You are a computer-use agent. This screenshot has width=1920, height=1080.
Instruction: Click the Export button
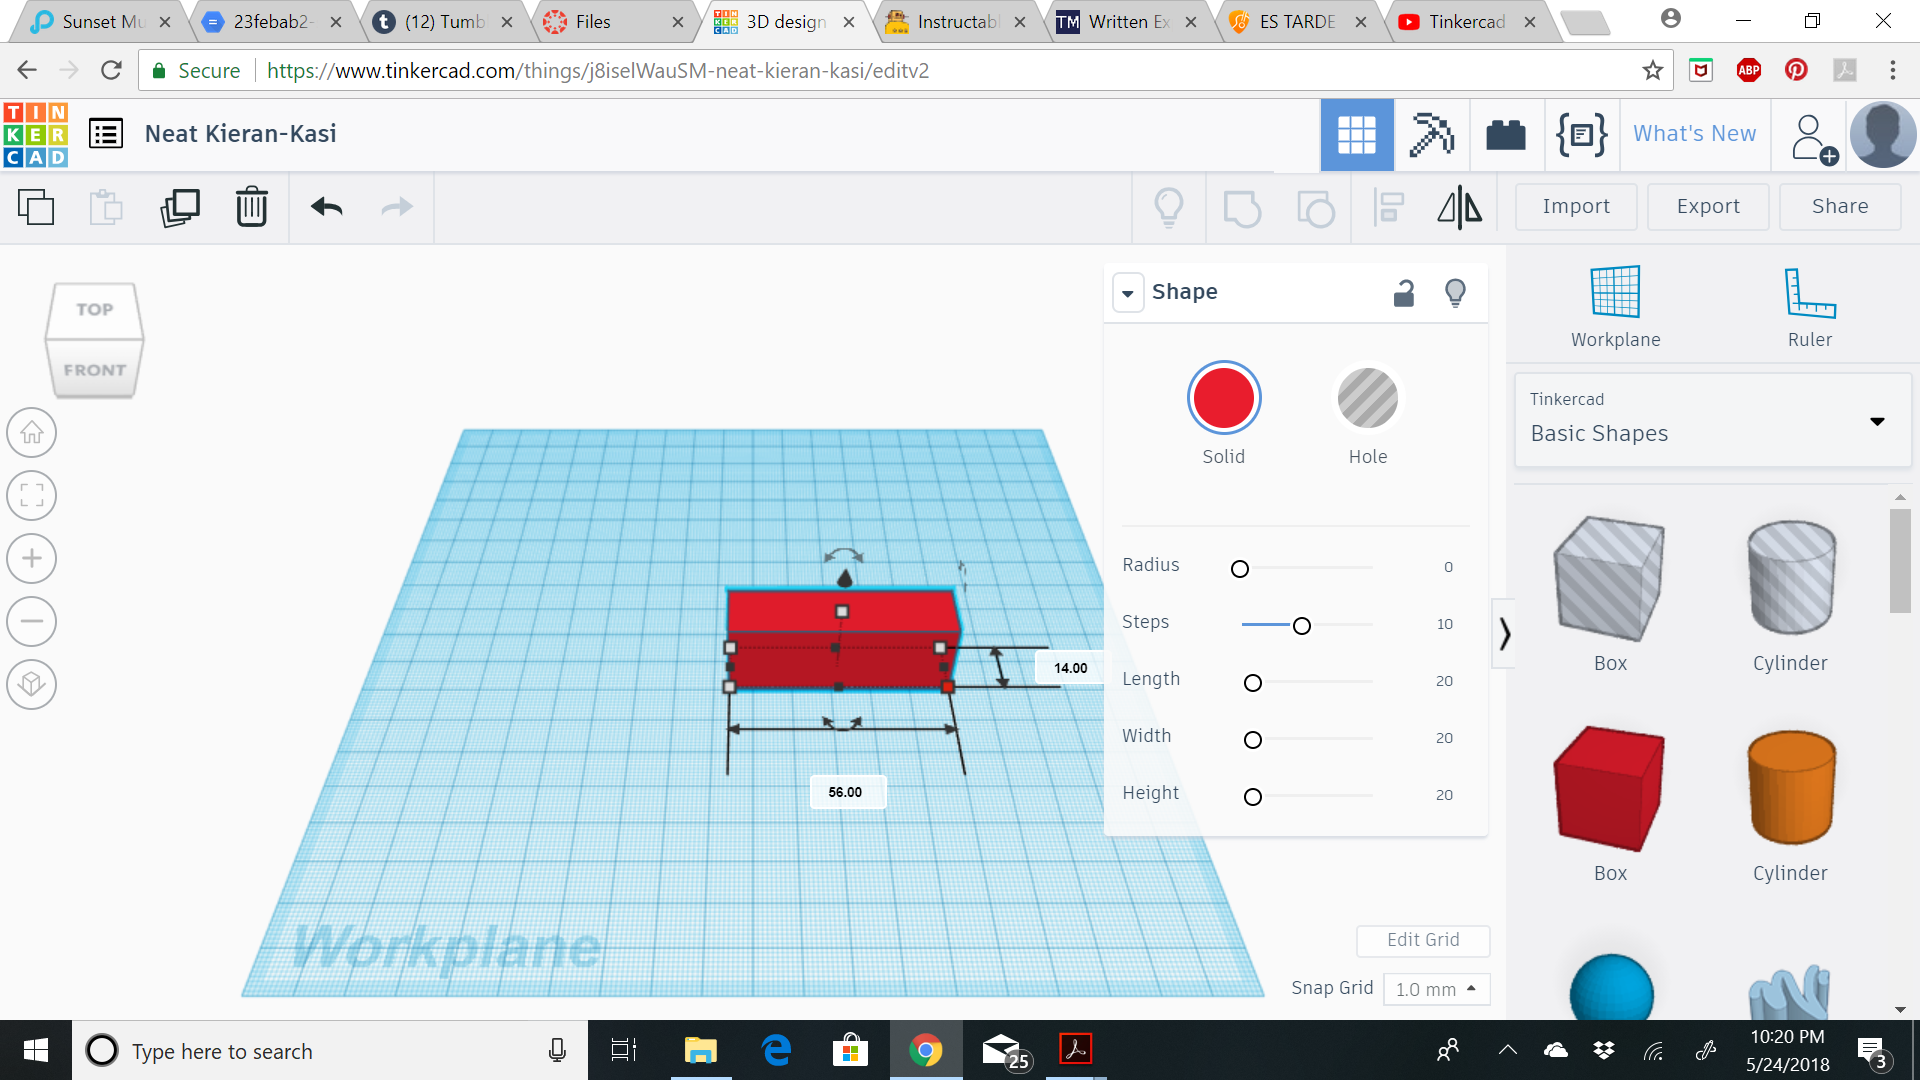[1706, 206]
